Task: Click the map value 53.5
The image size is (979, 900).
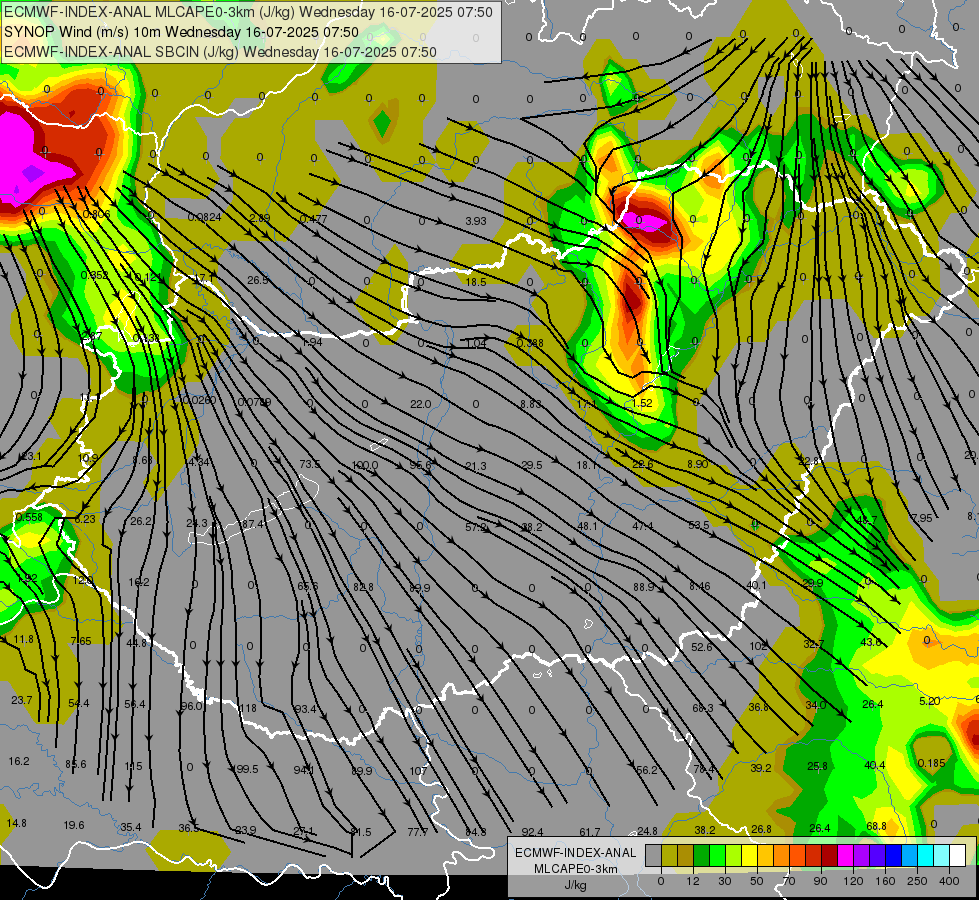Action: (x=699, y=525)
